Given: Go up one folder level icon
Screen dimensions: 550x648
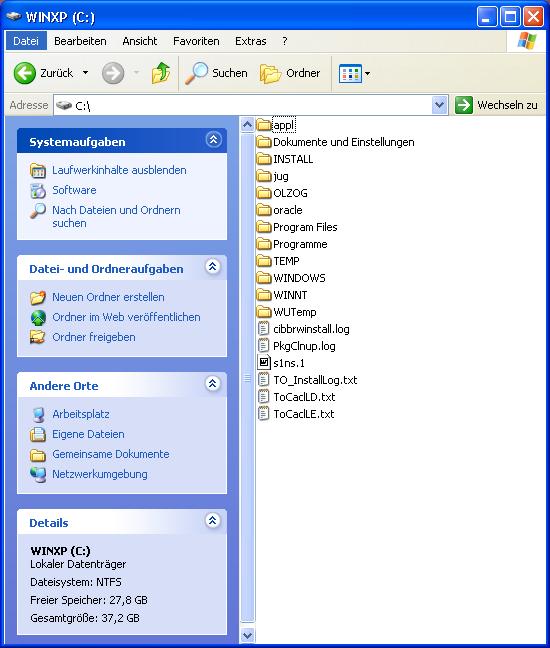Looking at the screenshot, I should tap(161, 73).
